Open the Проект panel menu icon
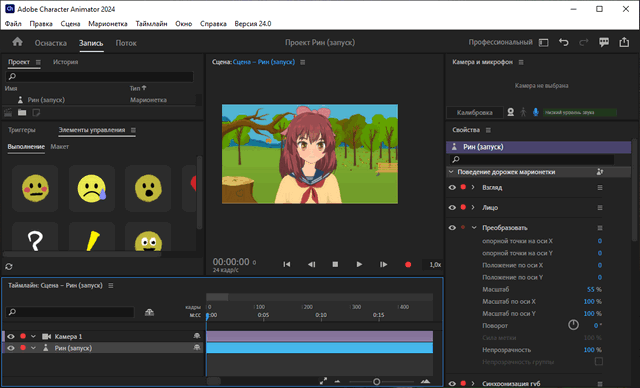 (38, 62)
